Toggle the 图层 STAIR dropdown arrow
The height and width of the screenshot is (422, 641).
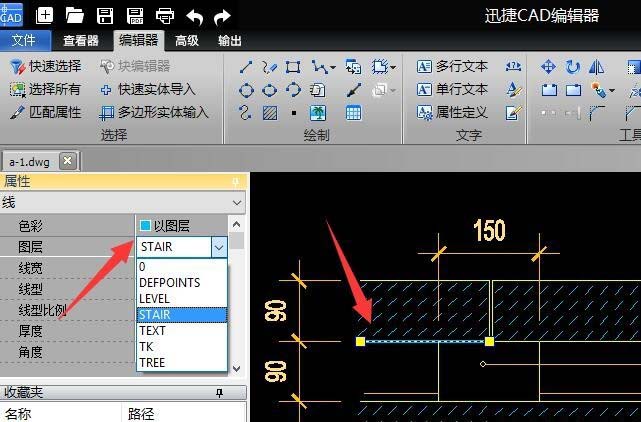pyautogui.click(x=220, y=247)
